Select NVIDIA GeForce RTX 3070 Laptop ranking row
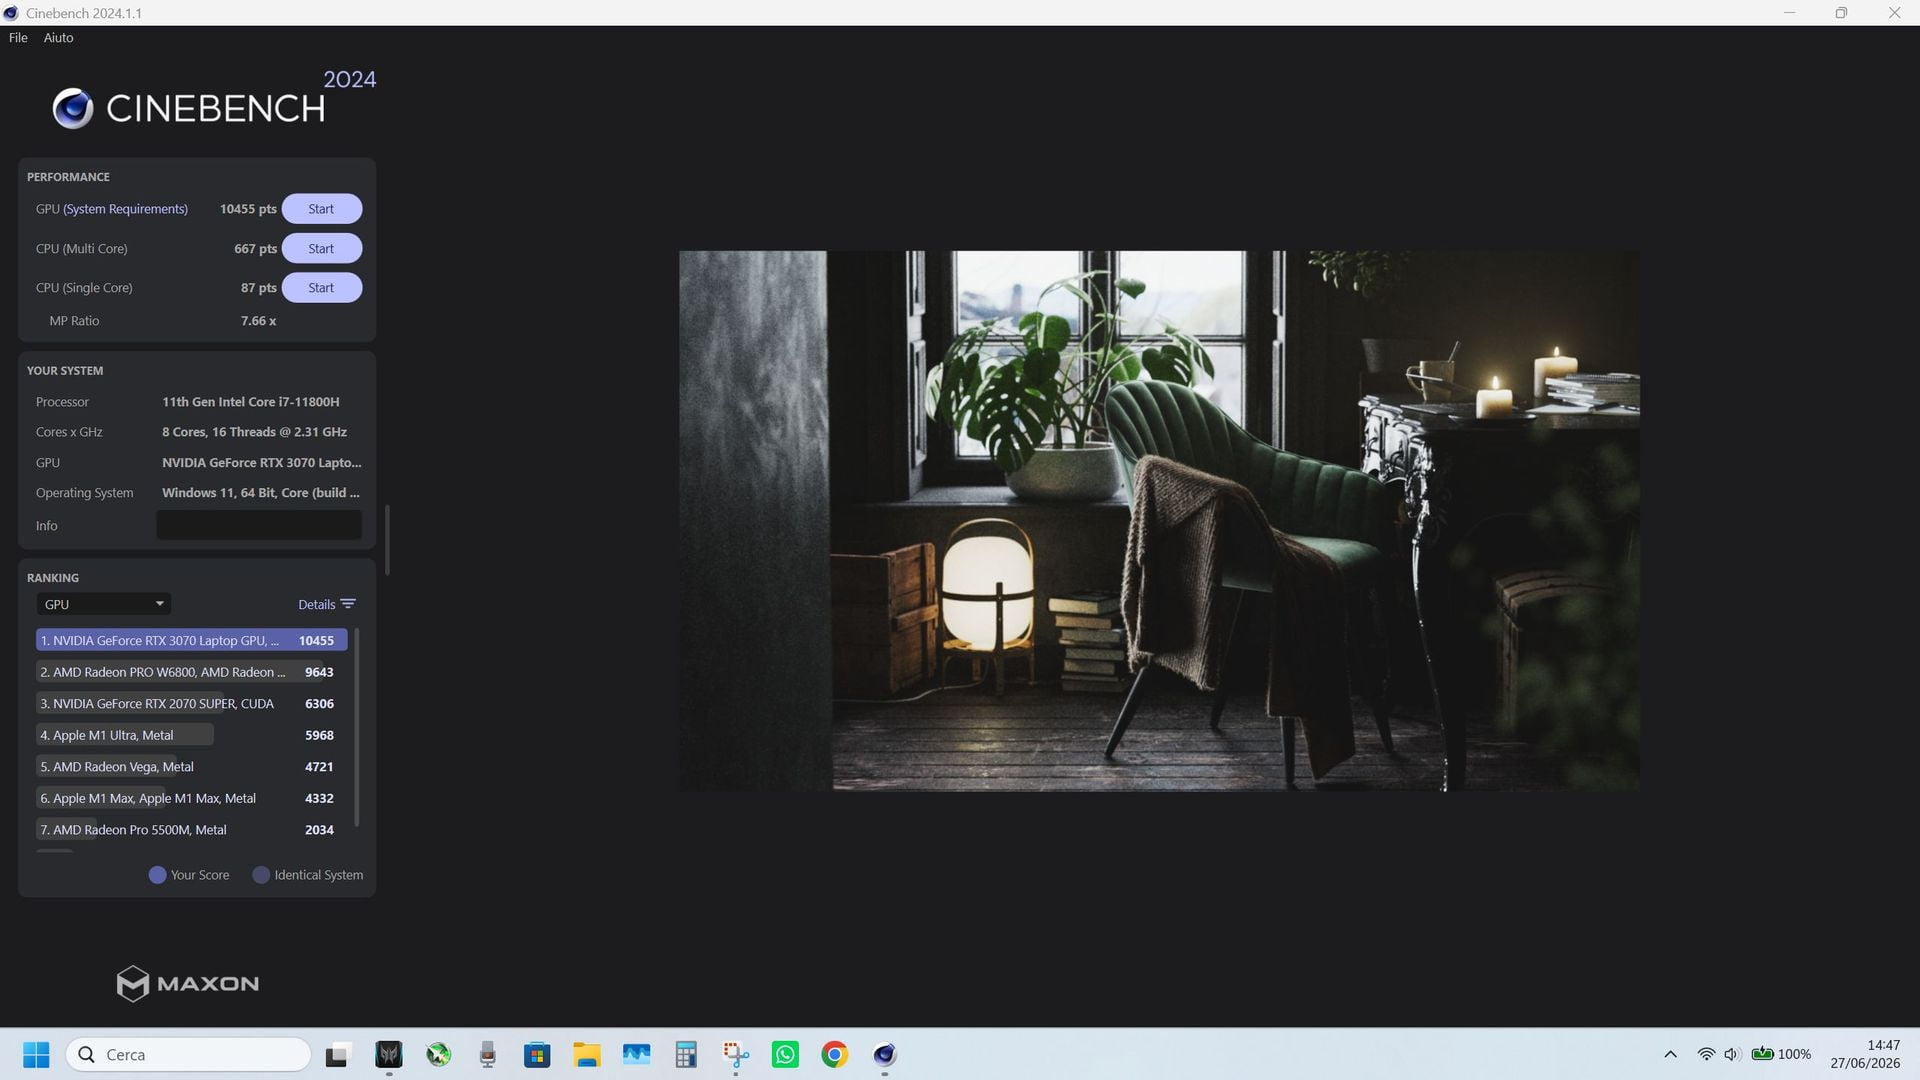1920x1080 pixels. pyautogui.click(x=191, y=640)
